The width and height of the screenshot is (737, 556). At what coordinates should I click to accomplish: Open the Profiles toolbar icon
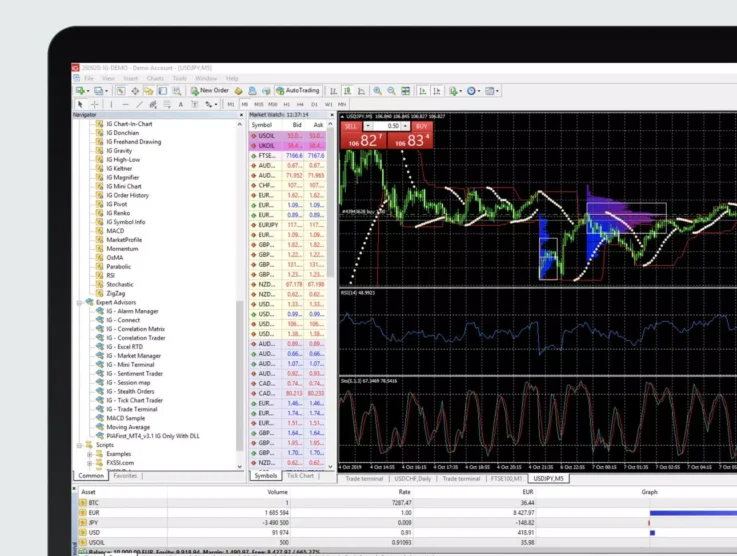(98, 91)
